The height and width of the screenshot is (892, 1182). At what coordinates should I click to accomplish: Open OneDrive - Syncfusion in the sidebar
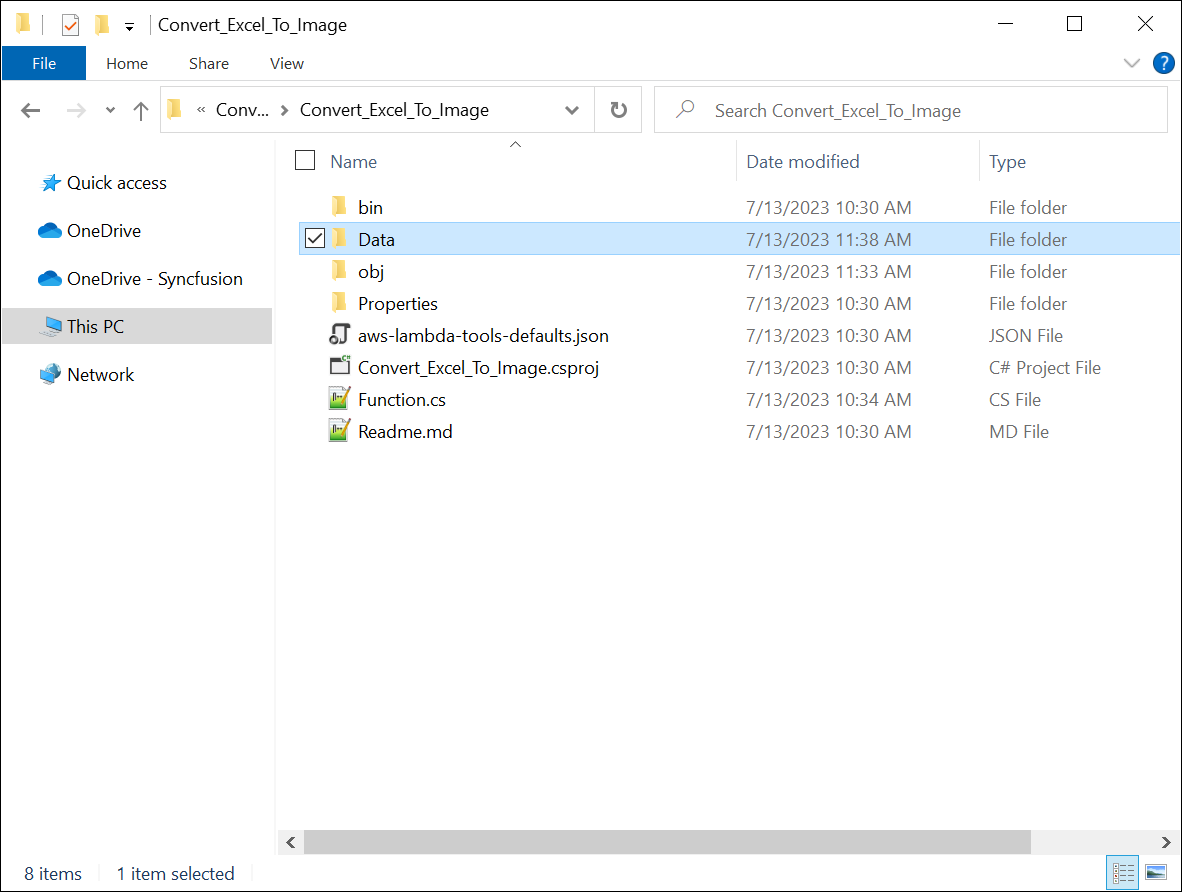pyautogui.click(x=154, y=279)
